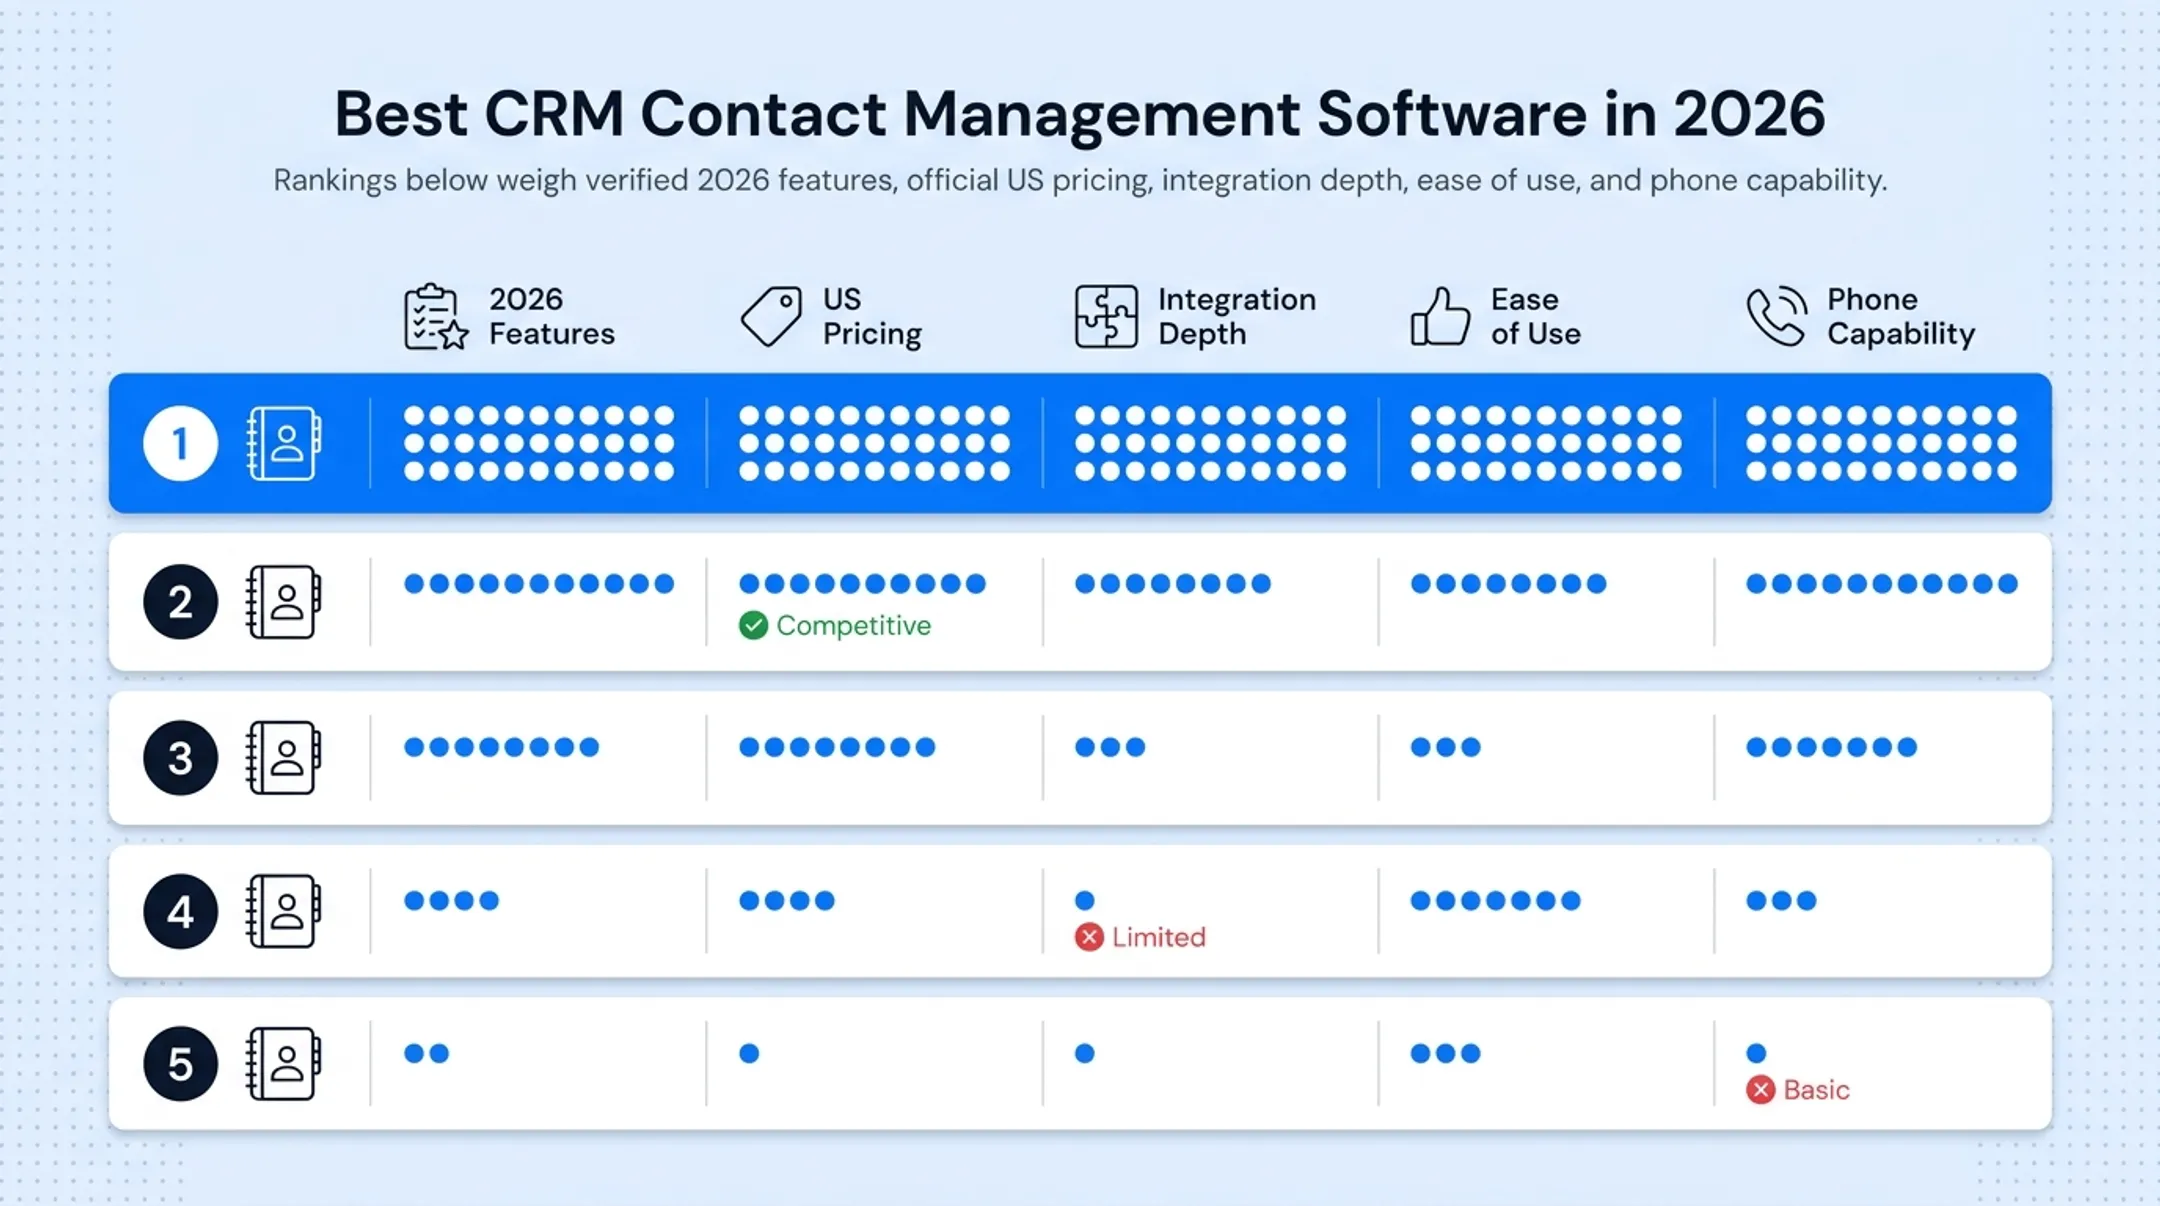2160x1206 pixels.
Task: Click the row 5 US Pricing single dot
Action: pyautogui.click(x=749, y=1053)
